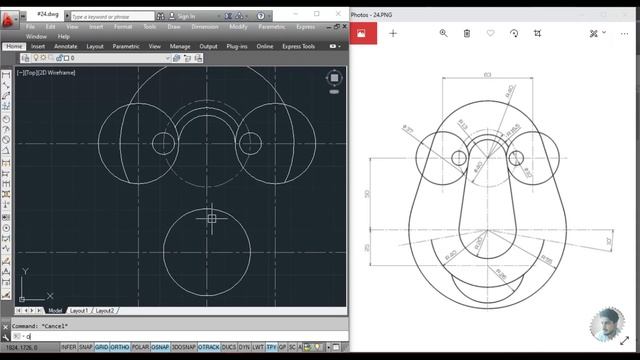The height and width of the screenshot is (360, 640).
Task: Click layer 0 color swatch
Action: pyautogui.click(x=66, y=58)
